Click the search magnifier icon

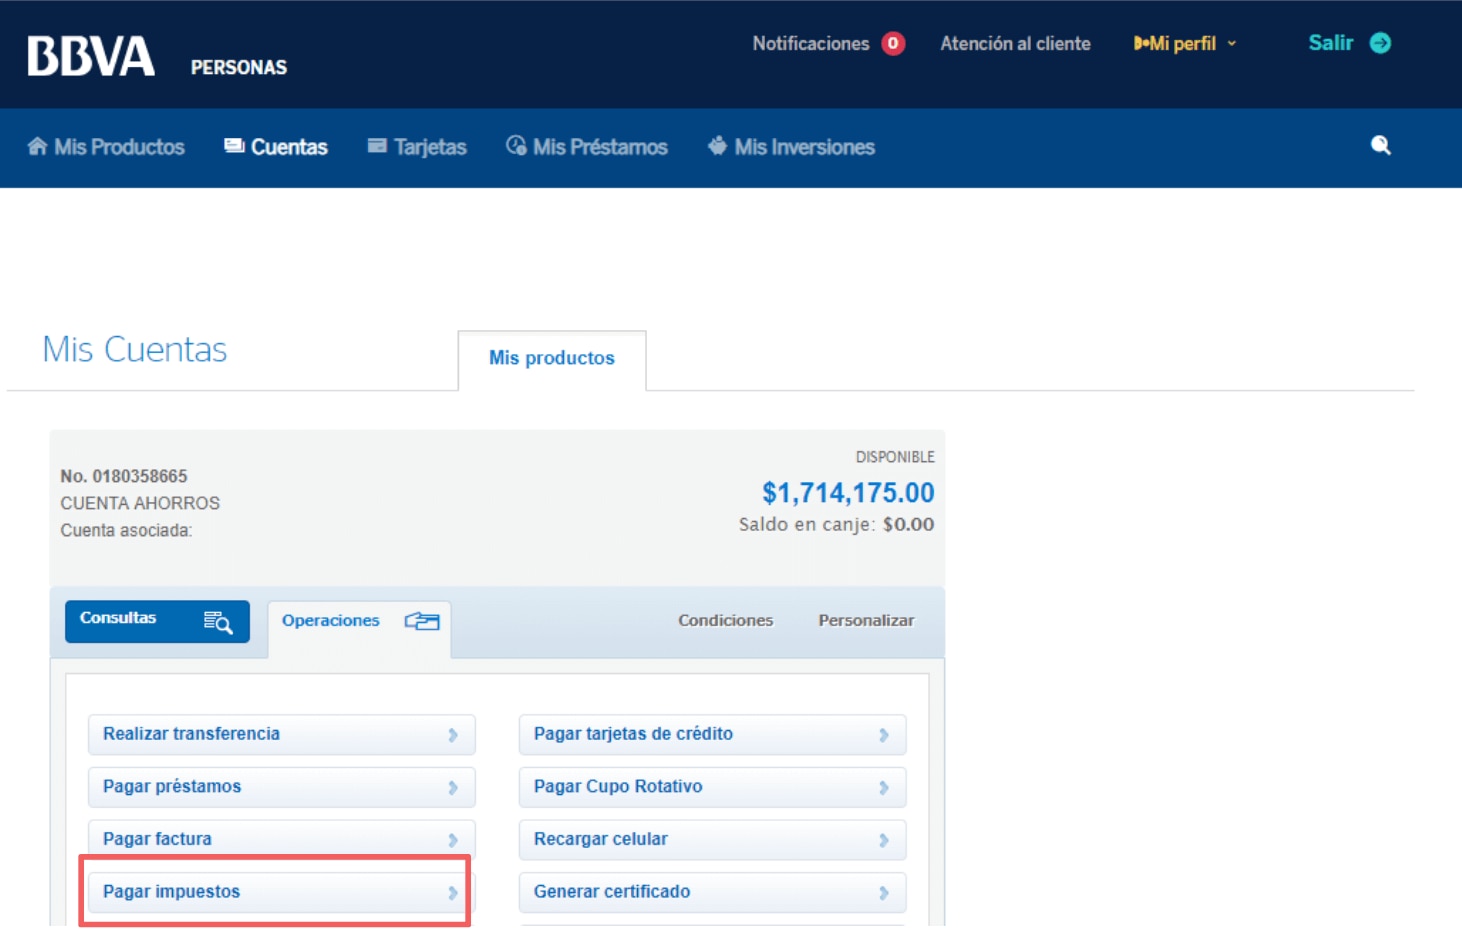pyautogui.click(x=1380, y=146)
